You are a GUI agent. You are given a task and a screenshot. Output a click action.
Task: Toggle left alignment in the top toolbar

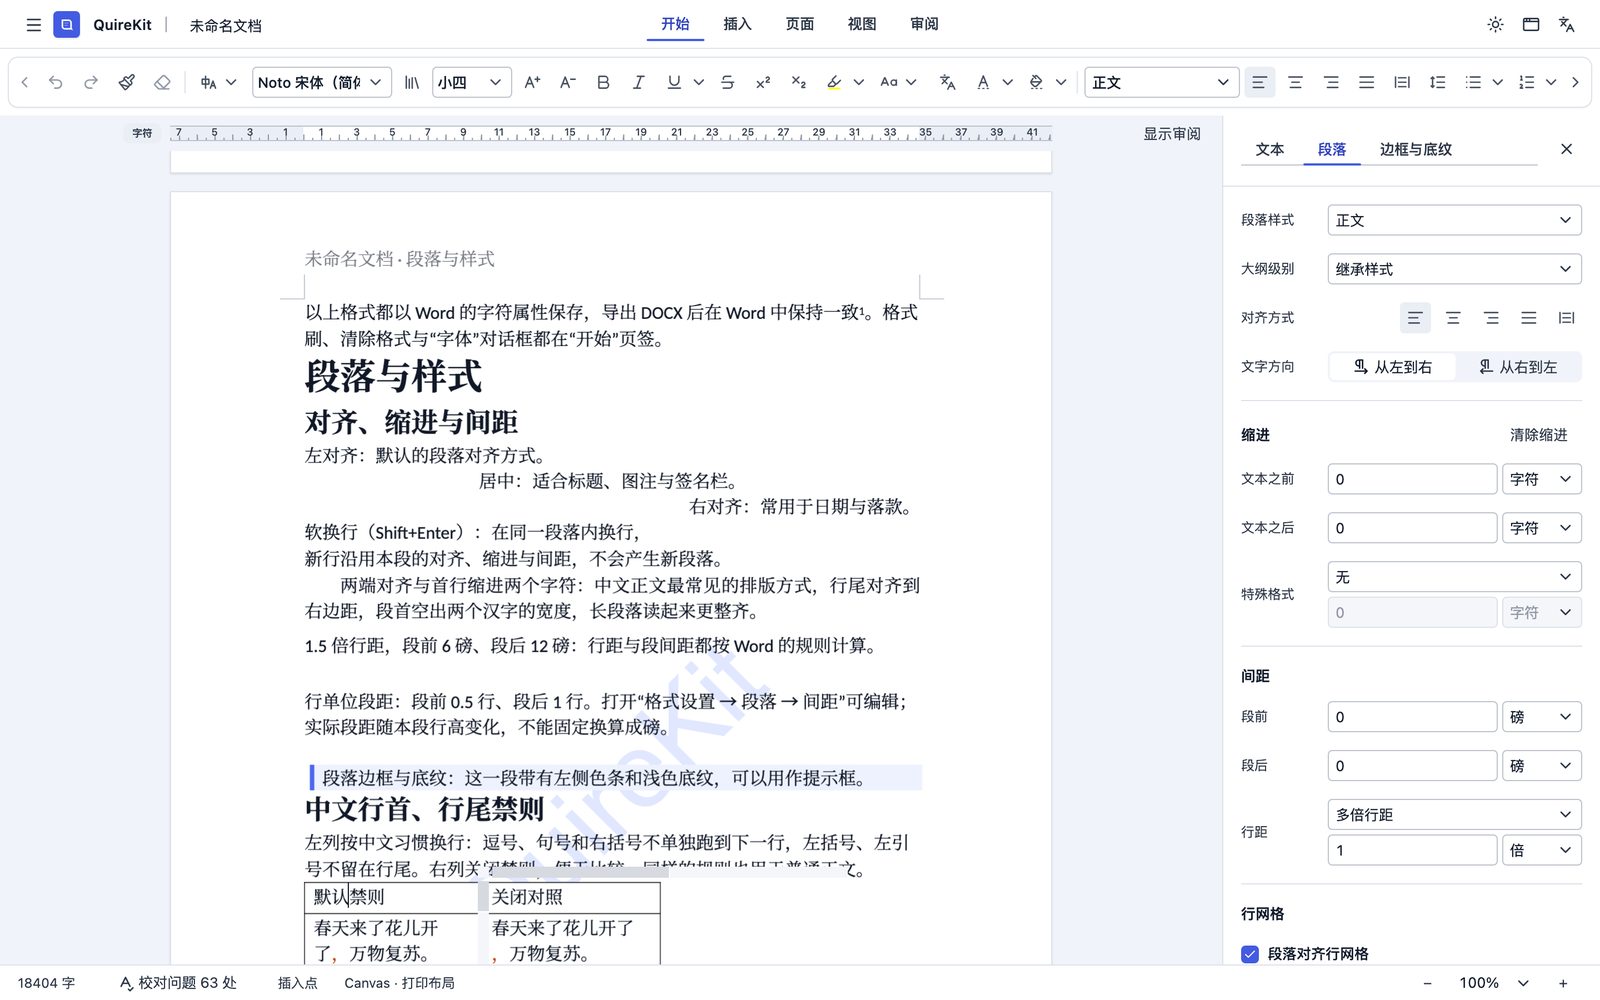pos(1259,83)
